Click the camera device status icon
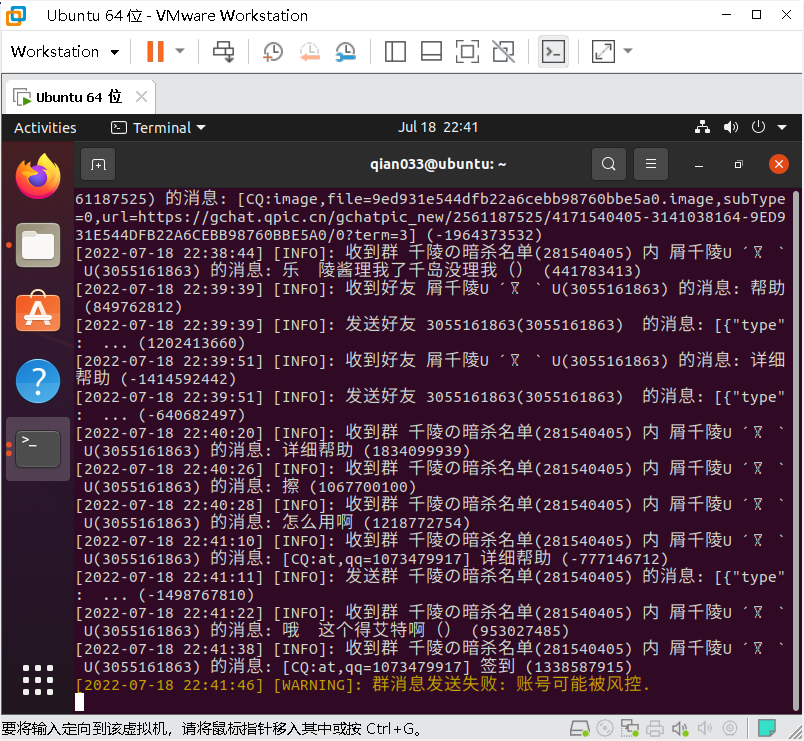 [x=730, y=728]
